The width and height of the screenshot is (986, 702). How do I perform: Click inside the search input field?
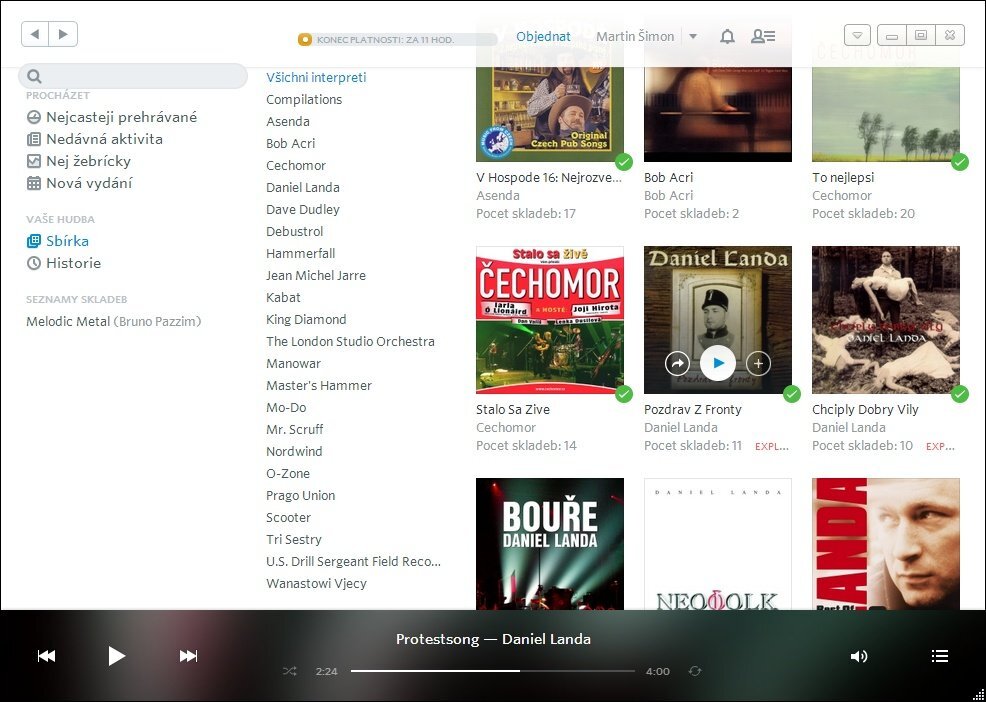click(140, 75)
